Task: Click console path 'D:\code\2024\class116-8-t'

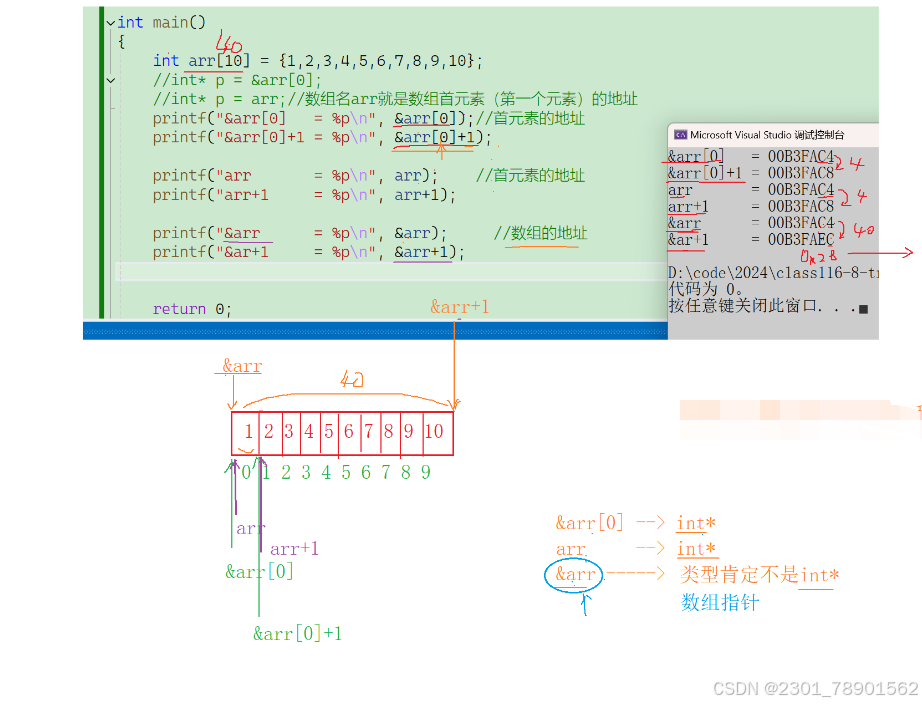Action: pos(773,273)
